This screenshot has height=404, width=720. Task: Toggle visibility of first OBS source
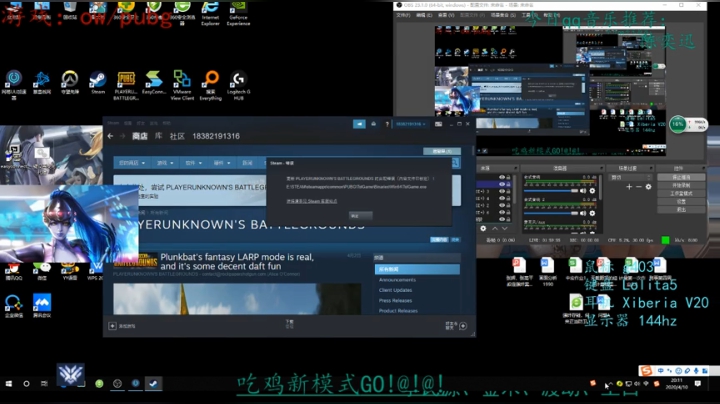pos(501,177)
